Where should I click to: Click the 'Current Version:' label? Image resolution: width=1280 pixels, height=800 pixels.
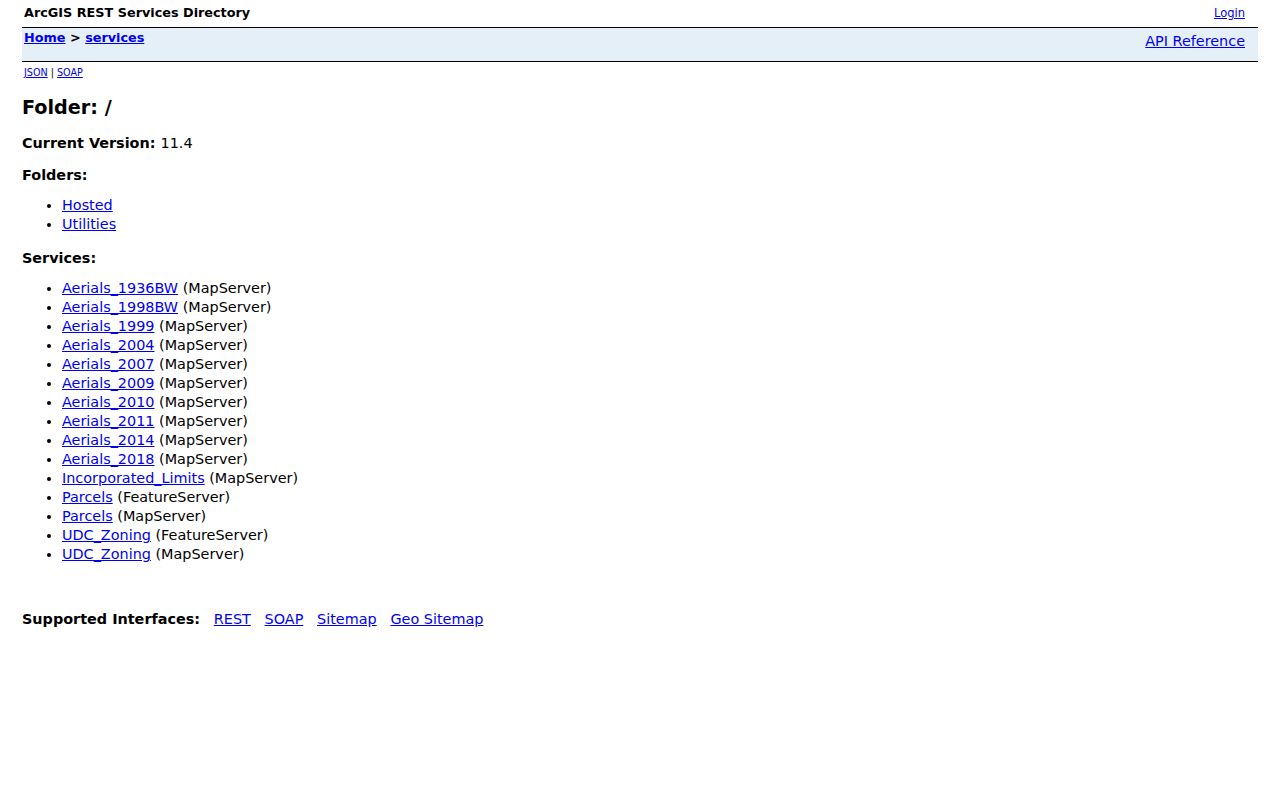click(x=89, y=143)
